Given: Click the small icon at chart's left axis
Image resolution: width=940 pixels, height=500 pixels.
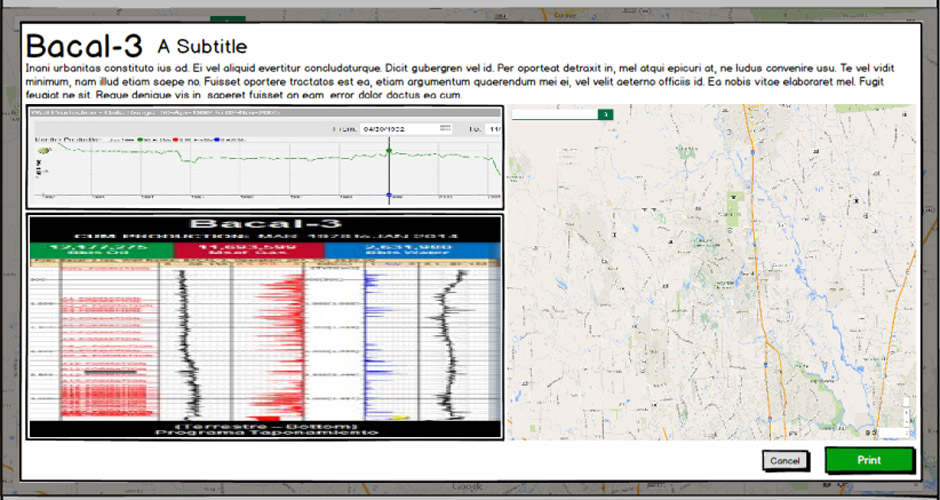Looking at the screenshot, I should click(43, 151).
